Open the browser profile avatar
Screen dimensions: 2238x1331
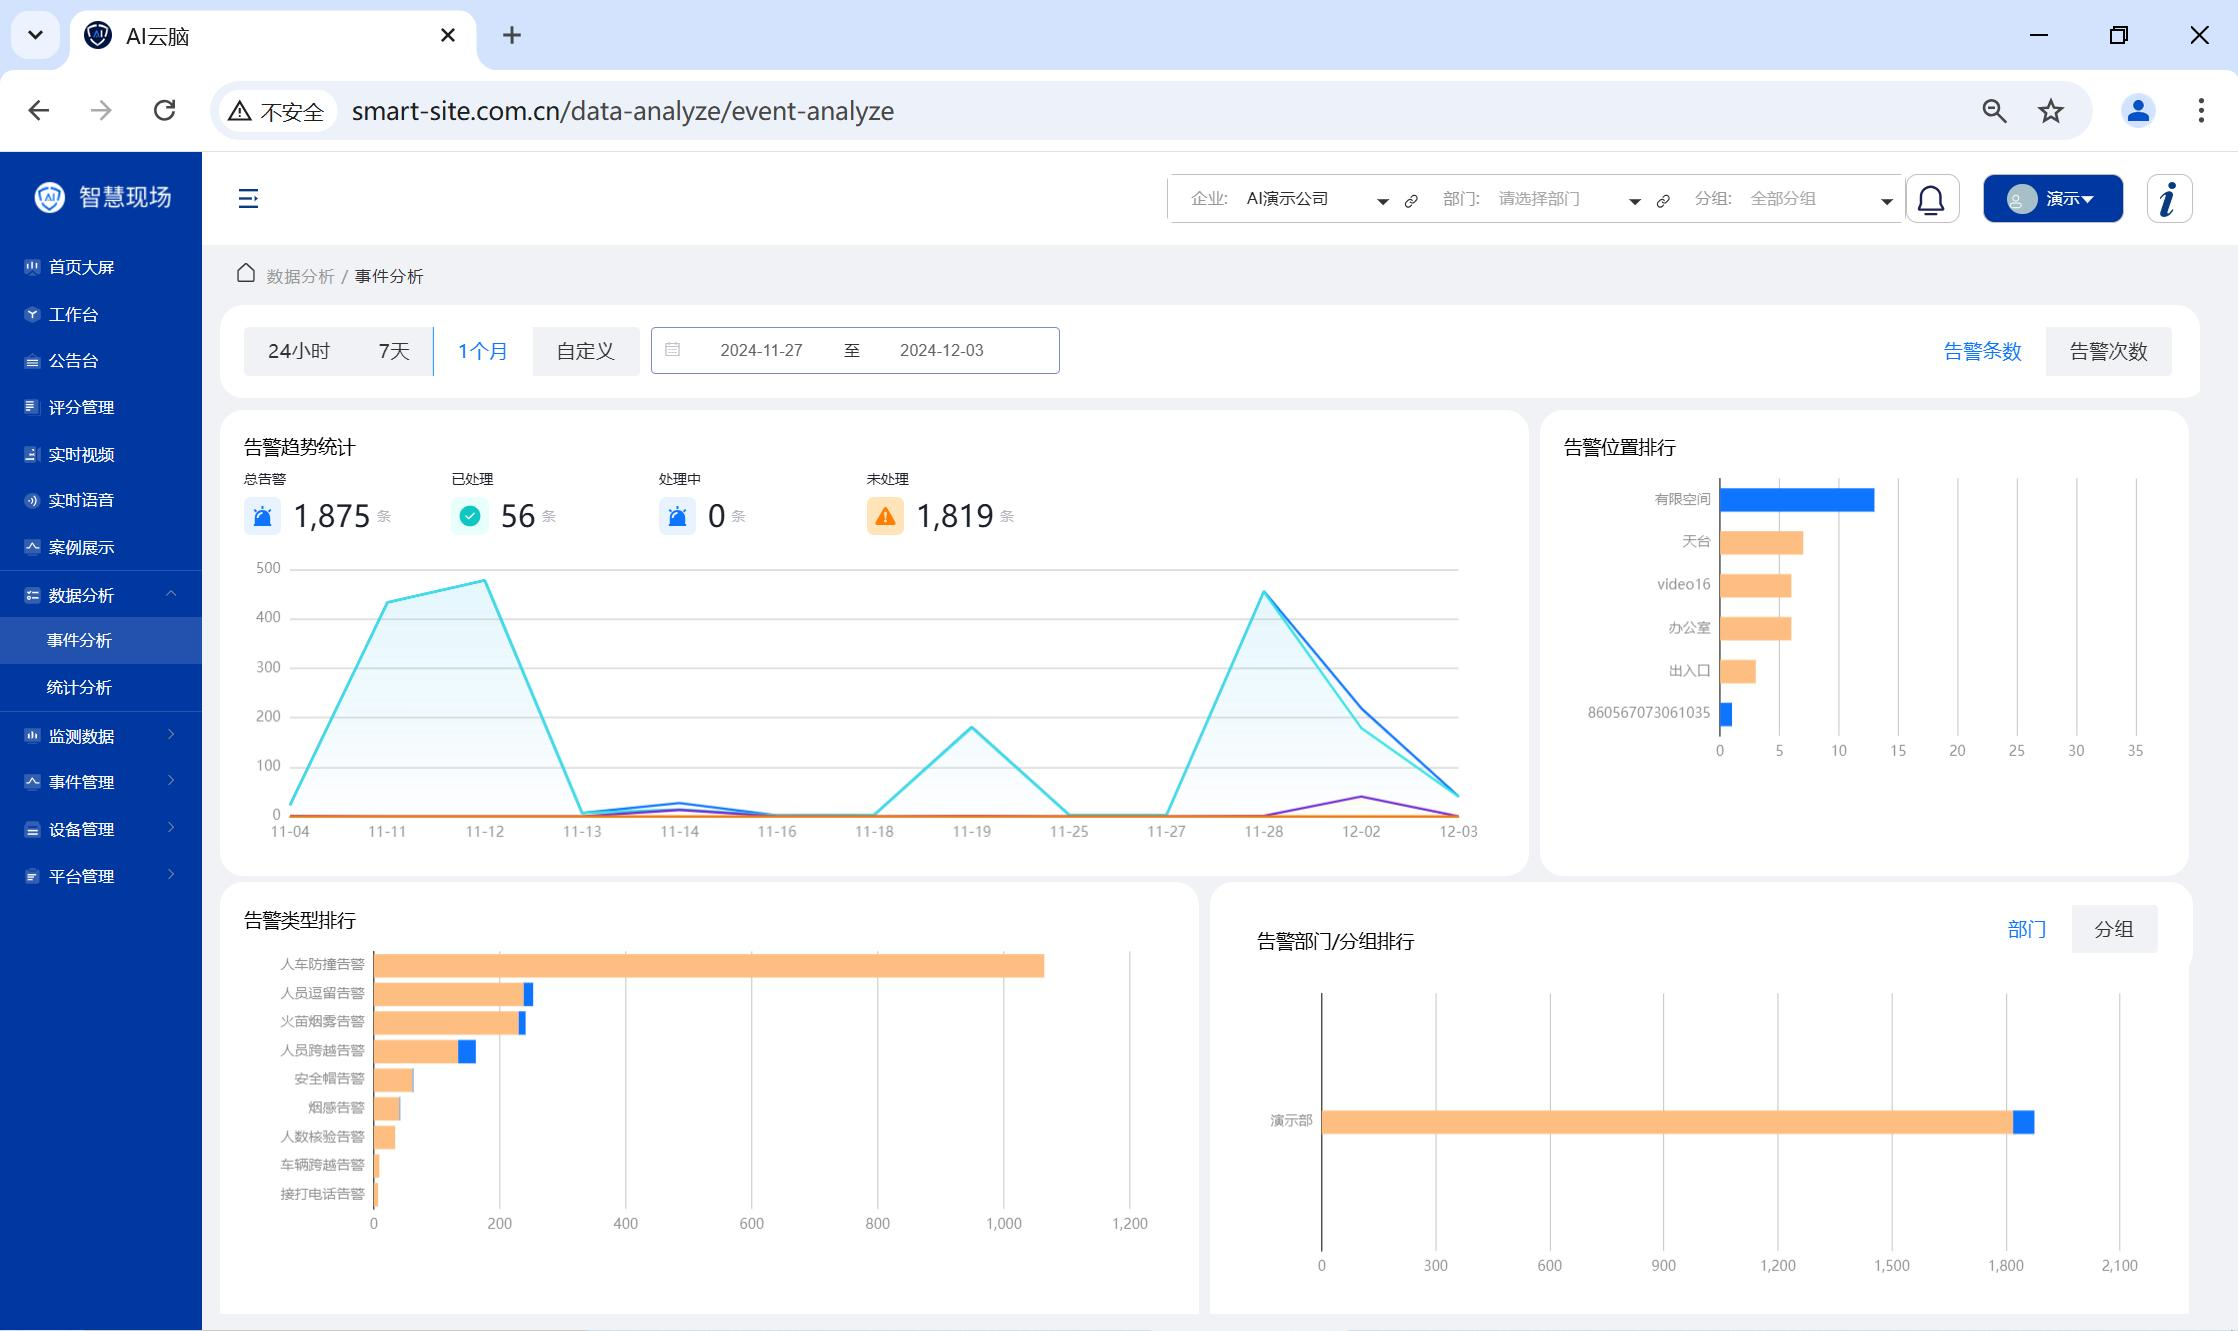coord(2138,111)
